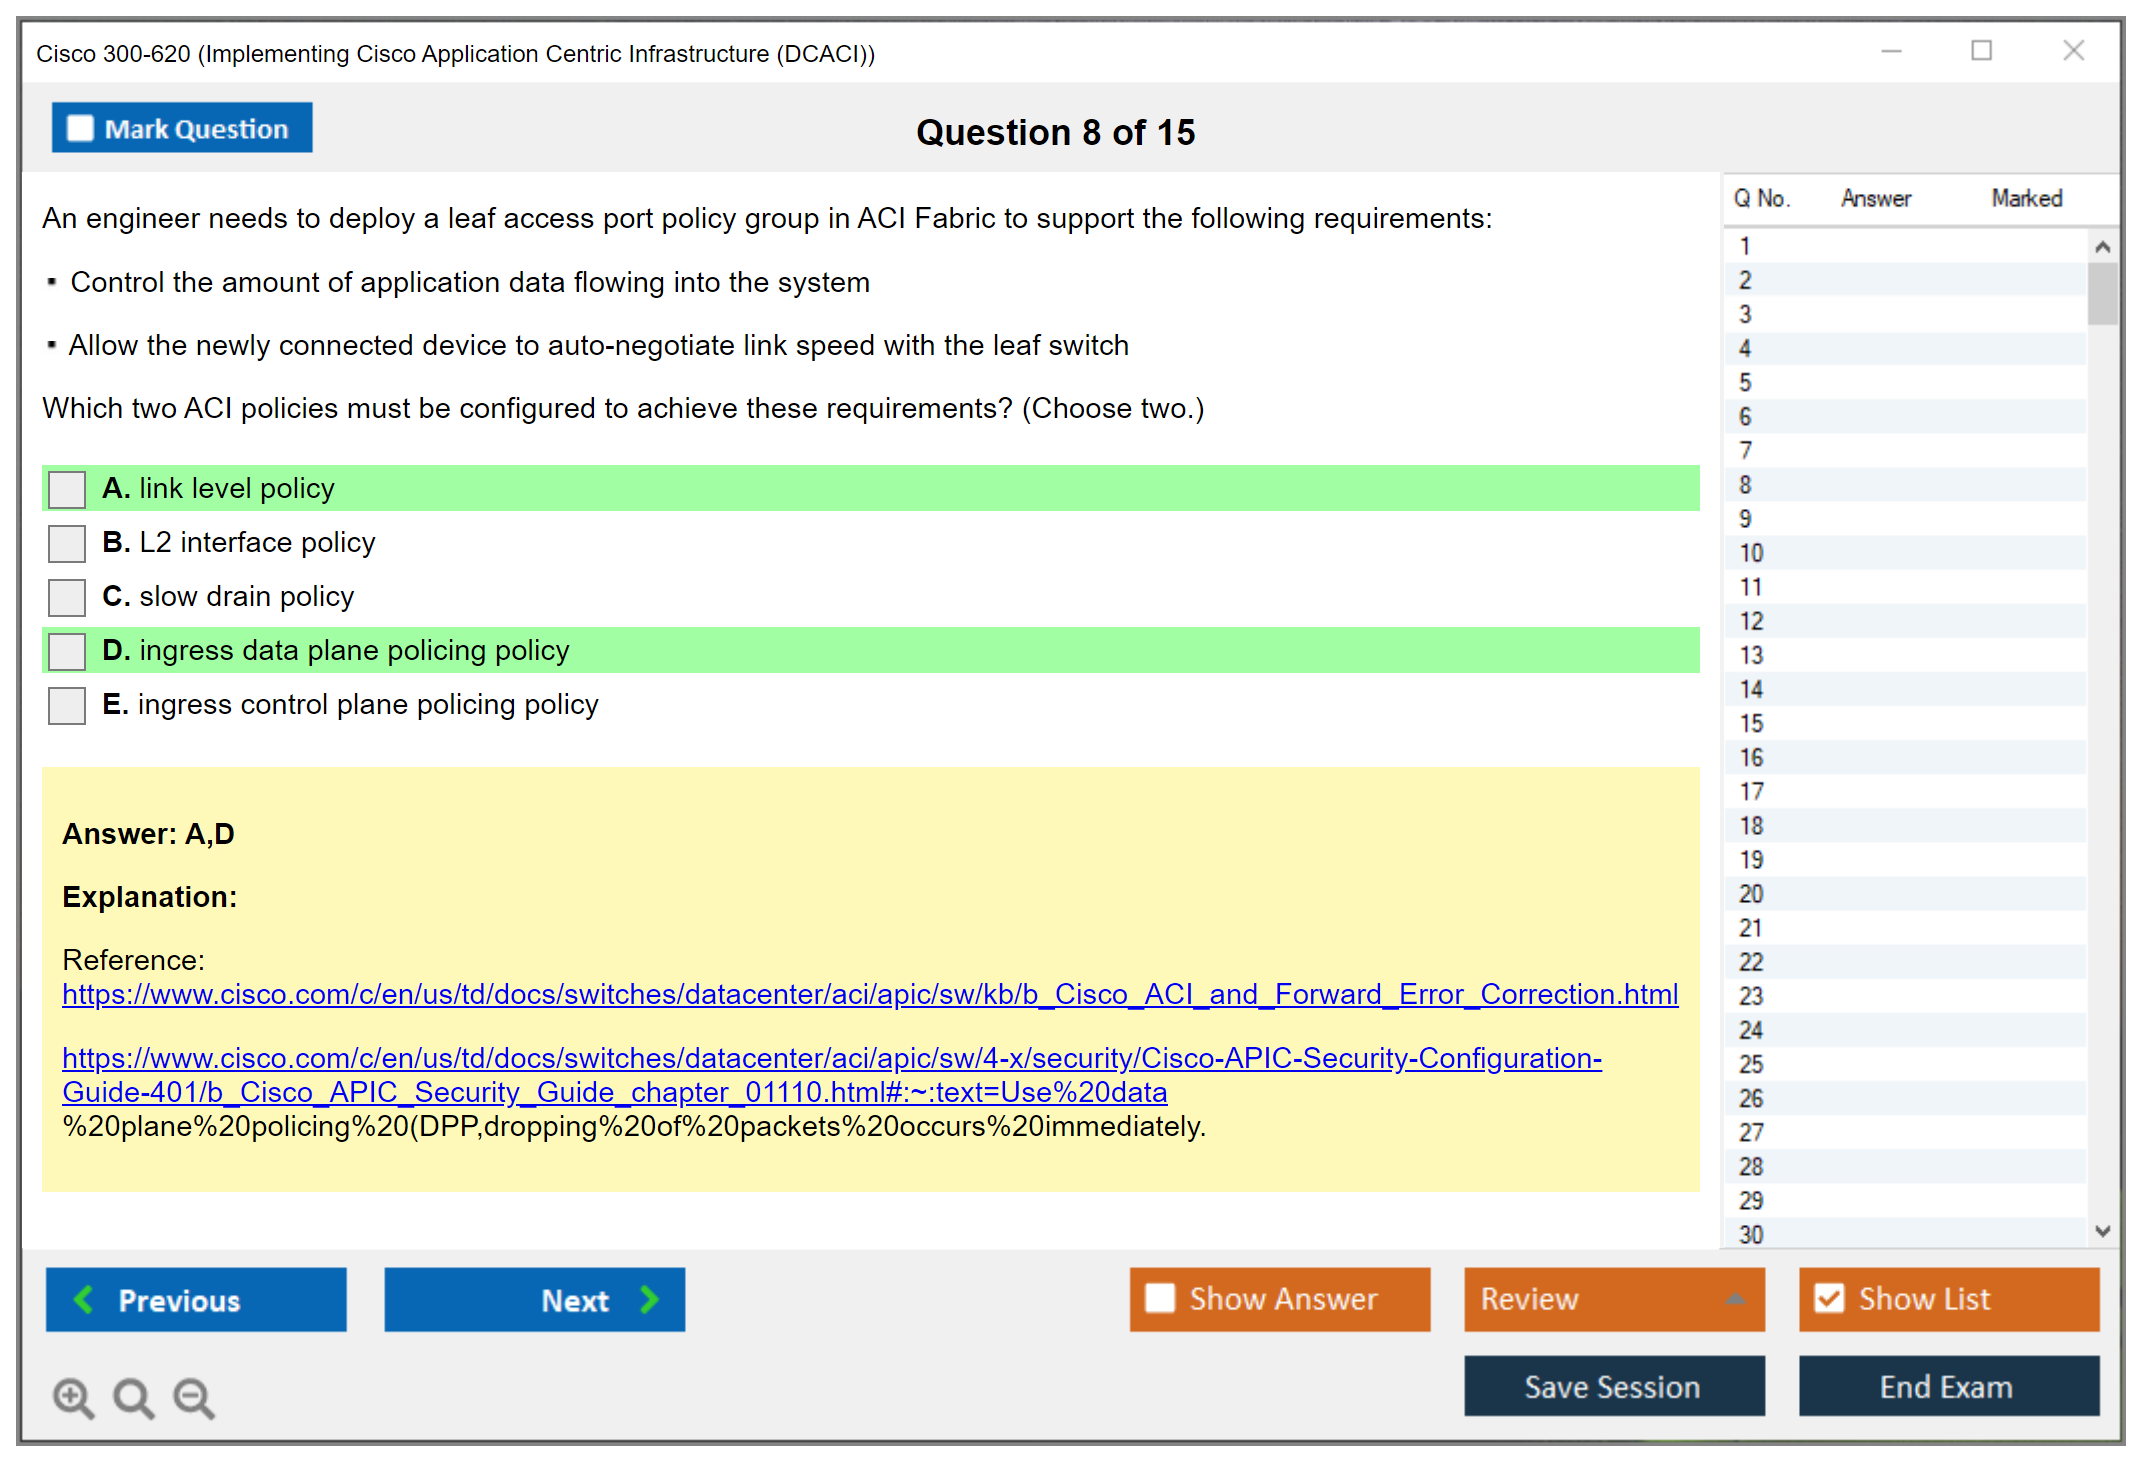The image size is (2150, 1470).
Task: Click the green right arrow on Next
Action: point(650,1299)
